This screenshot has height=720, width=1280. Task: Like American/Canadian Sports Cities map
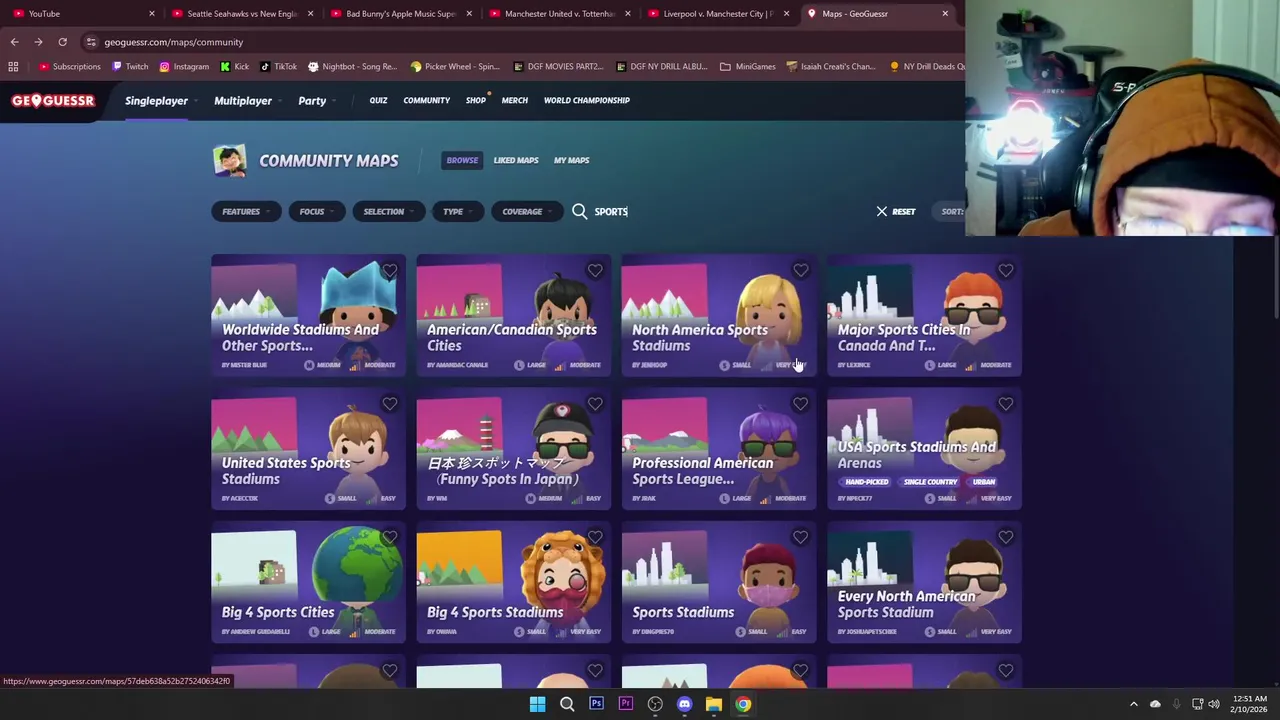[595, 270]
